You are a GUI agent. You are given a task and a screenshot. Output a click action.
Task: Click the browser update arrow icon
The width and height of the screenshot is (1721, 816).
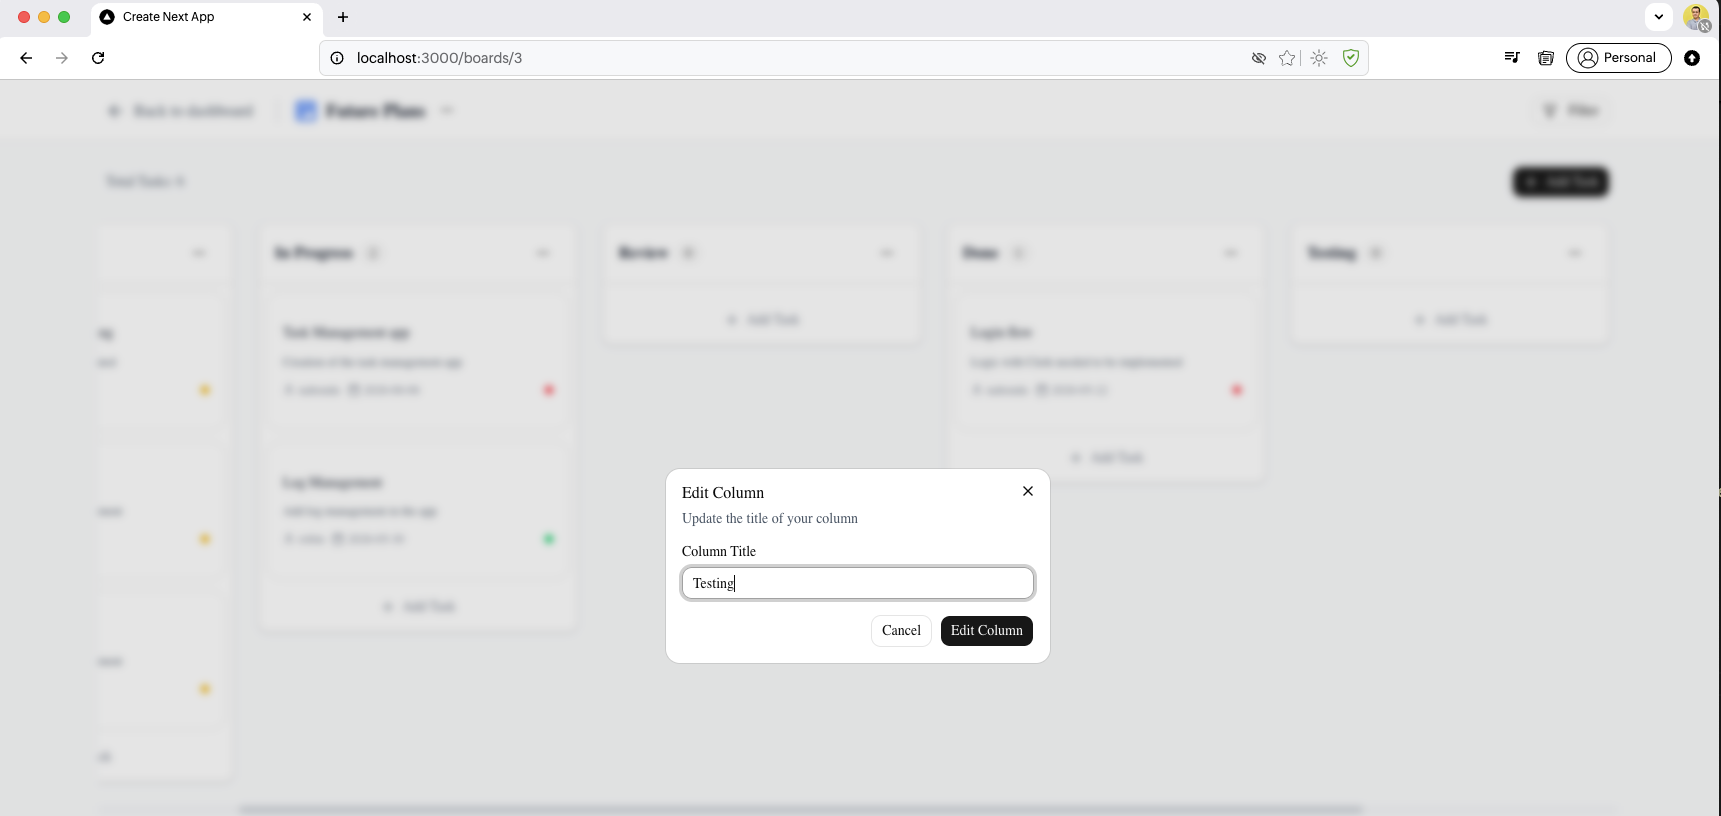[1692, 58]
